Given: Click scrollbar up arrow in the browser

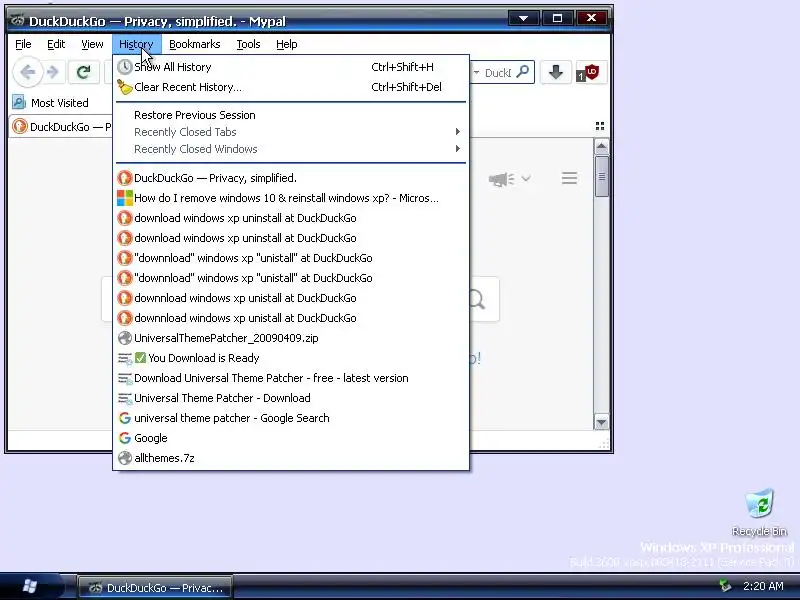Looking at the screenshot, I should point(602,147).
